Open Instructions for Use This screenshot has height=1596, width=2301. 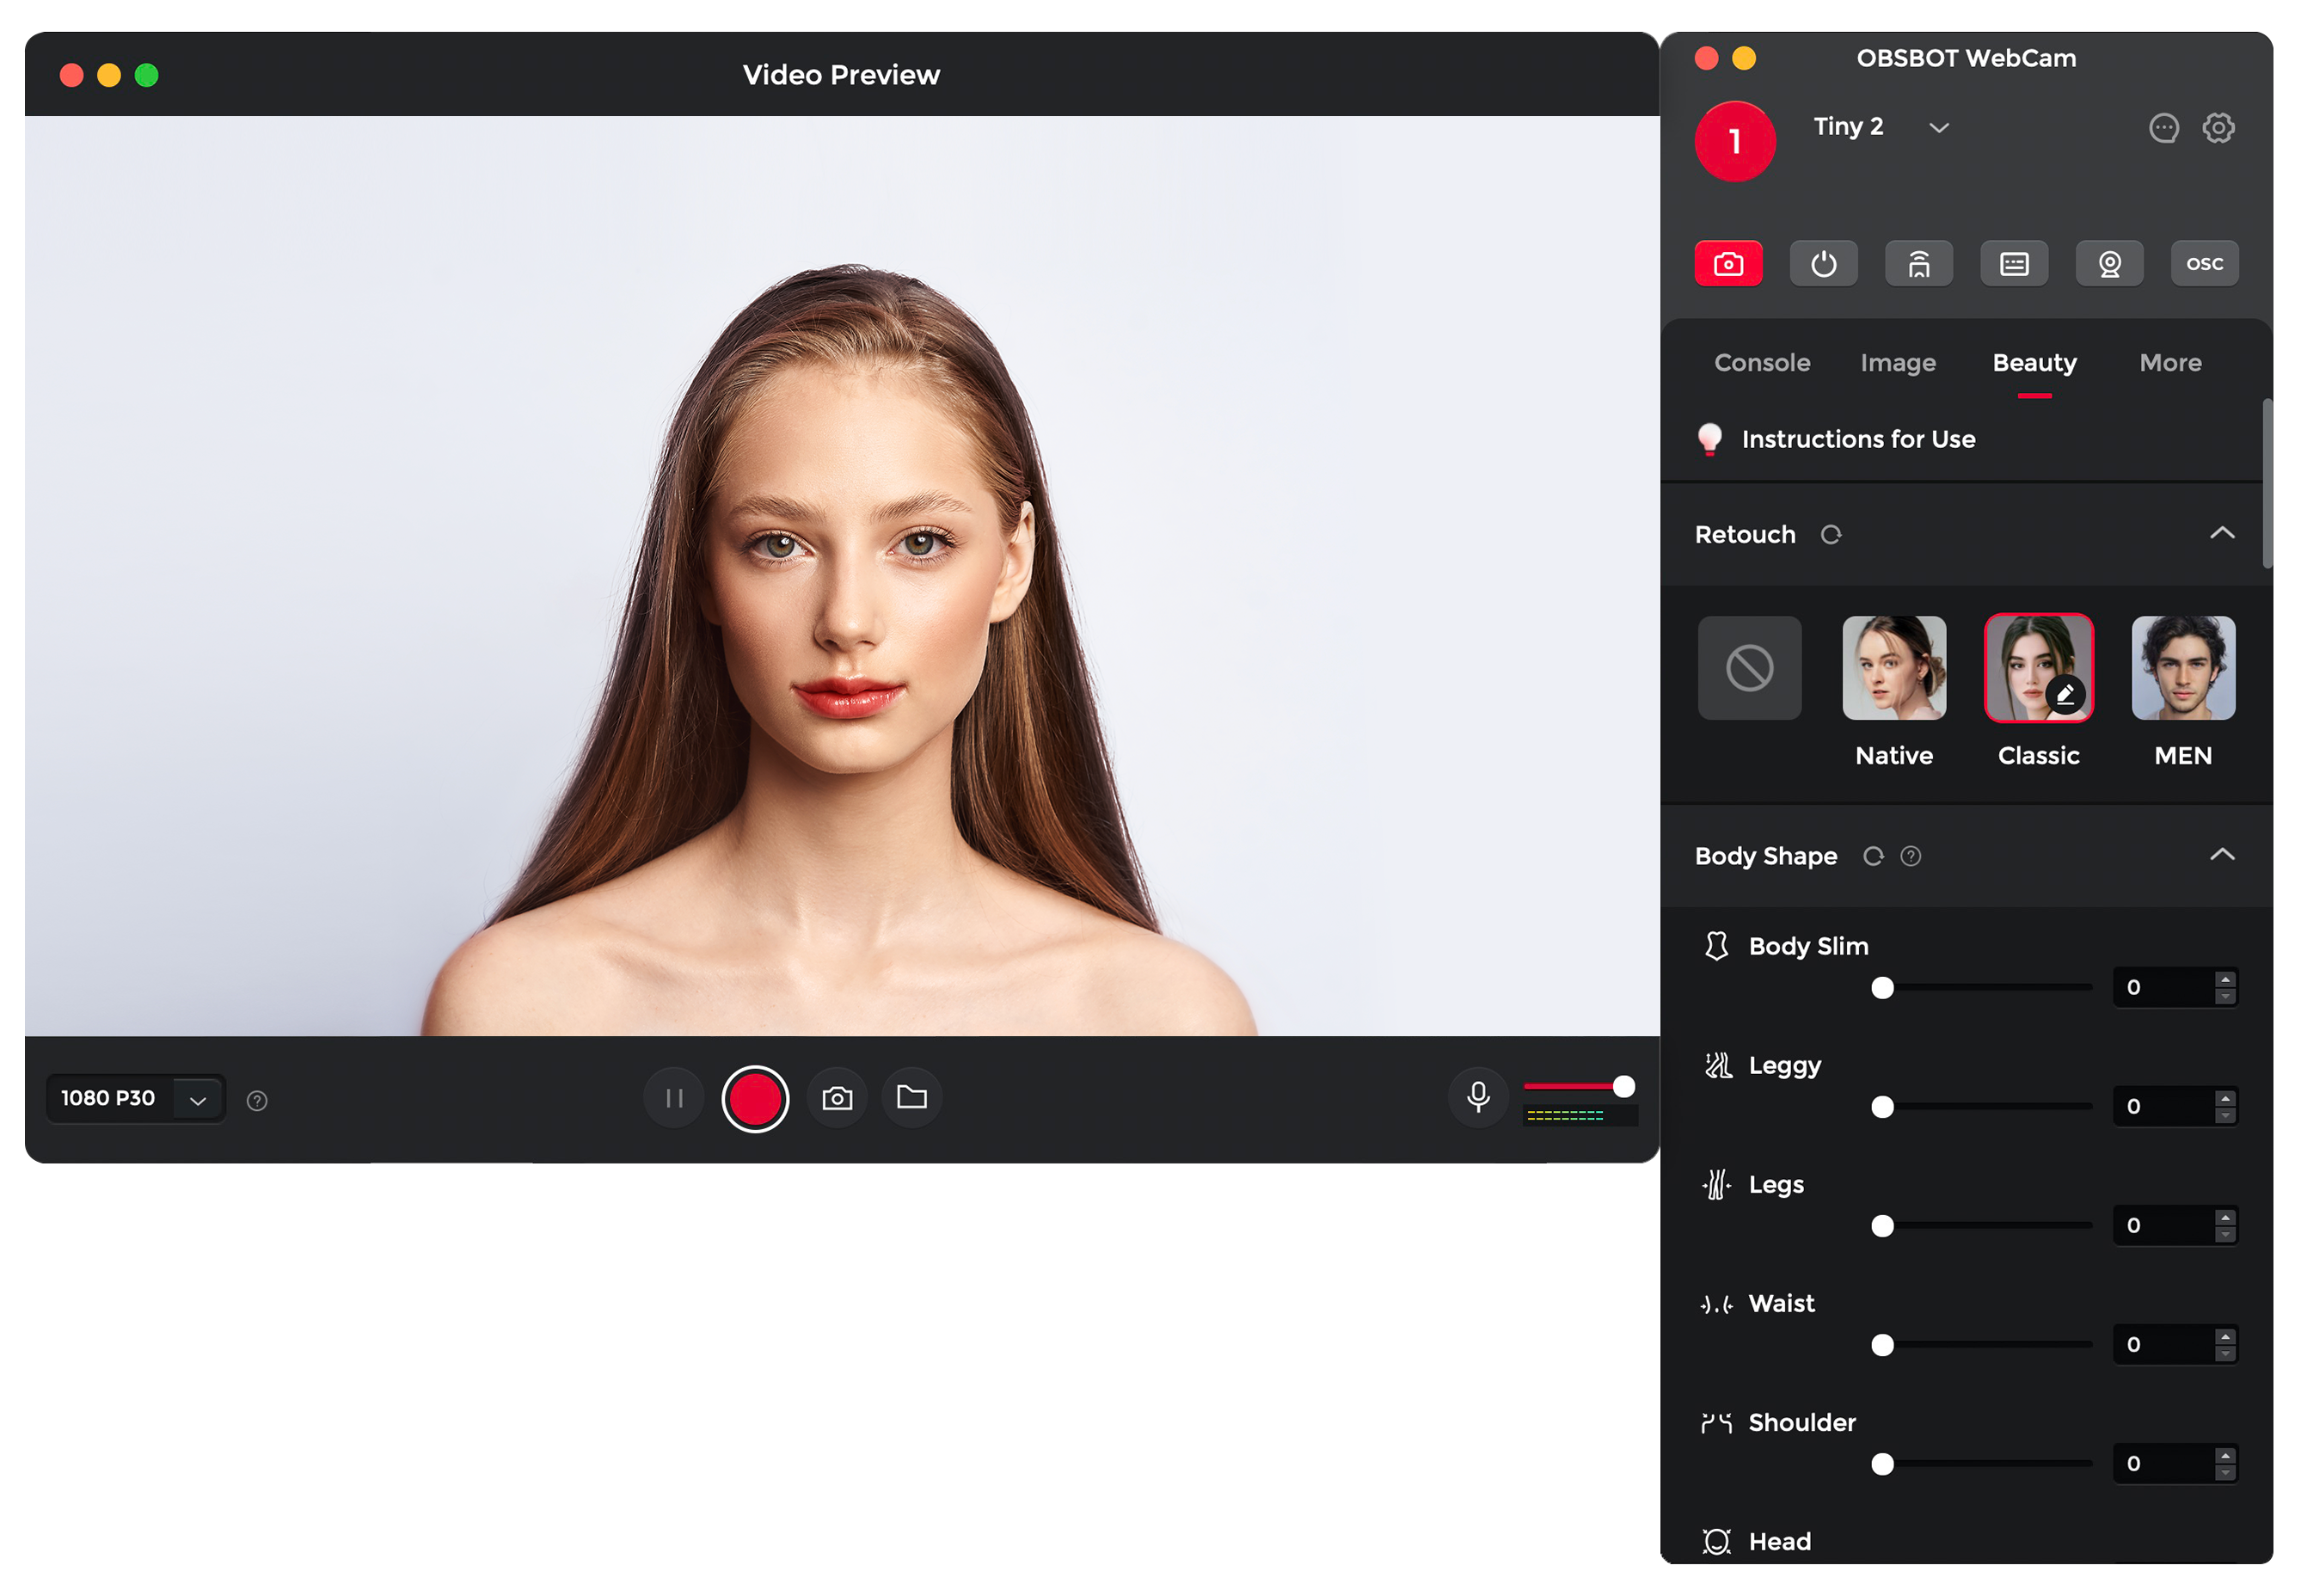click(1857, 440)
